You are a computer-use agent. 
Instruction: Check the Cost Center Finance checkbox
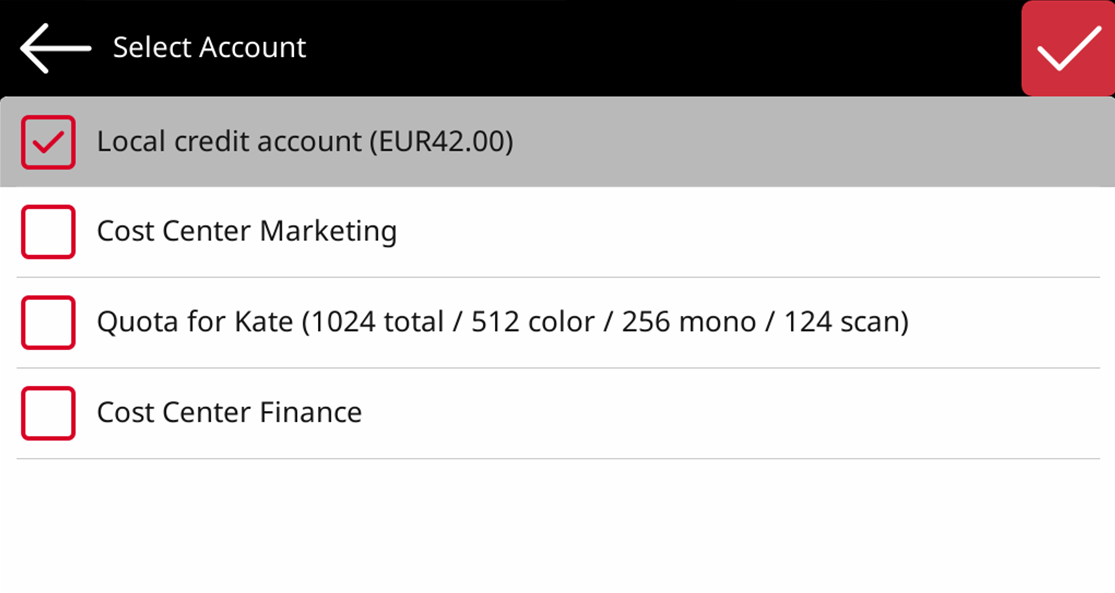(x=48, y=413)
